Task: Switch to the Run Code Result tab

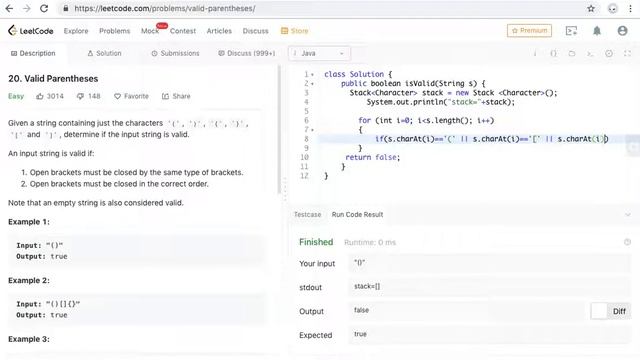Action: [357, 215]
